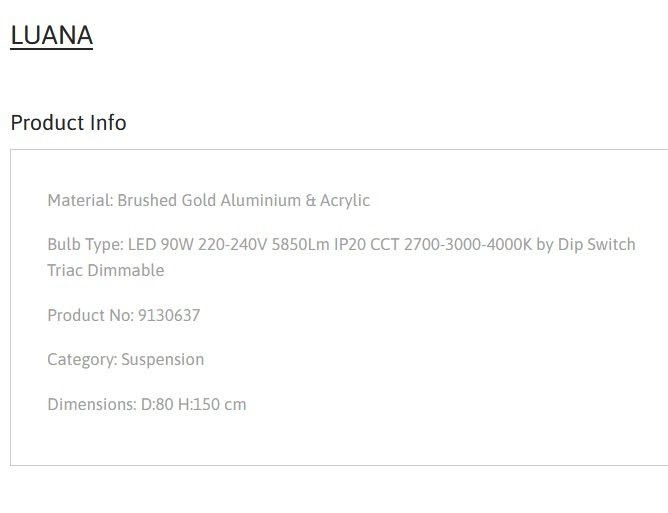Click the Product Info heading
This screenshot has width=668, height=513.
[68, 123]
